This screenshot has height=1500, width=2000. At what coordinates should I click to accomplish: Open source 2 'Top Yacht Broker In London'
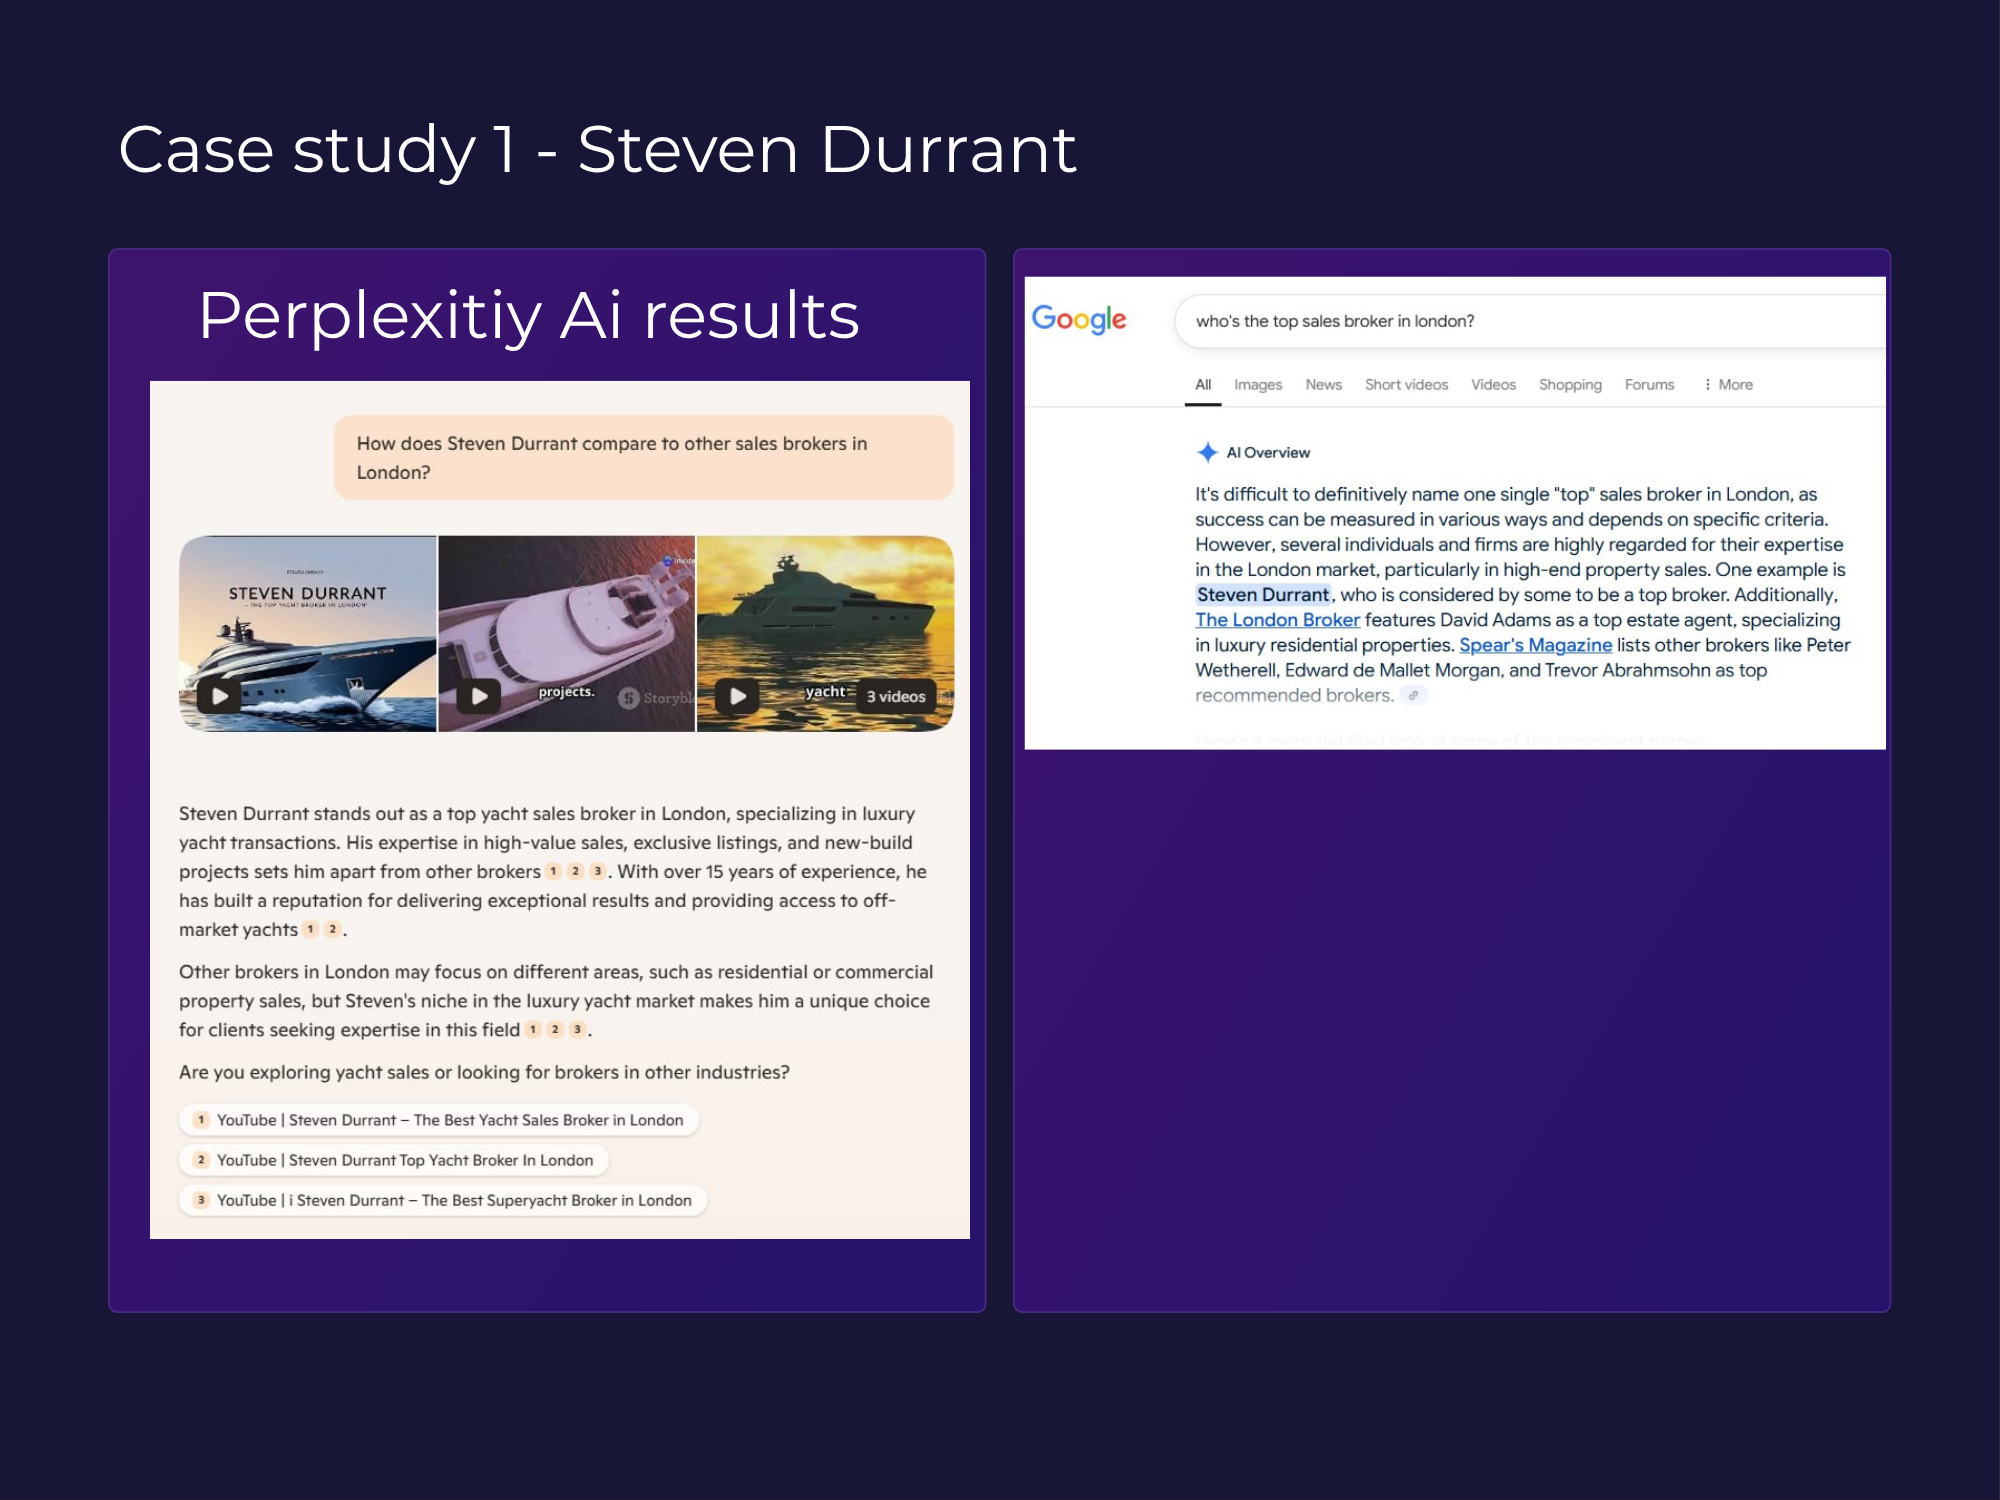394,1160
